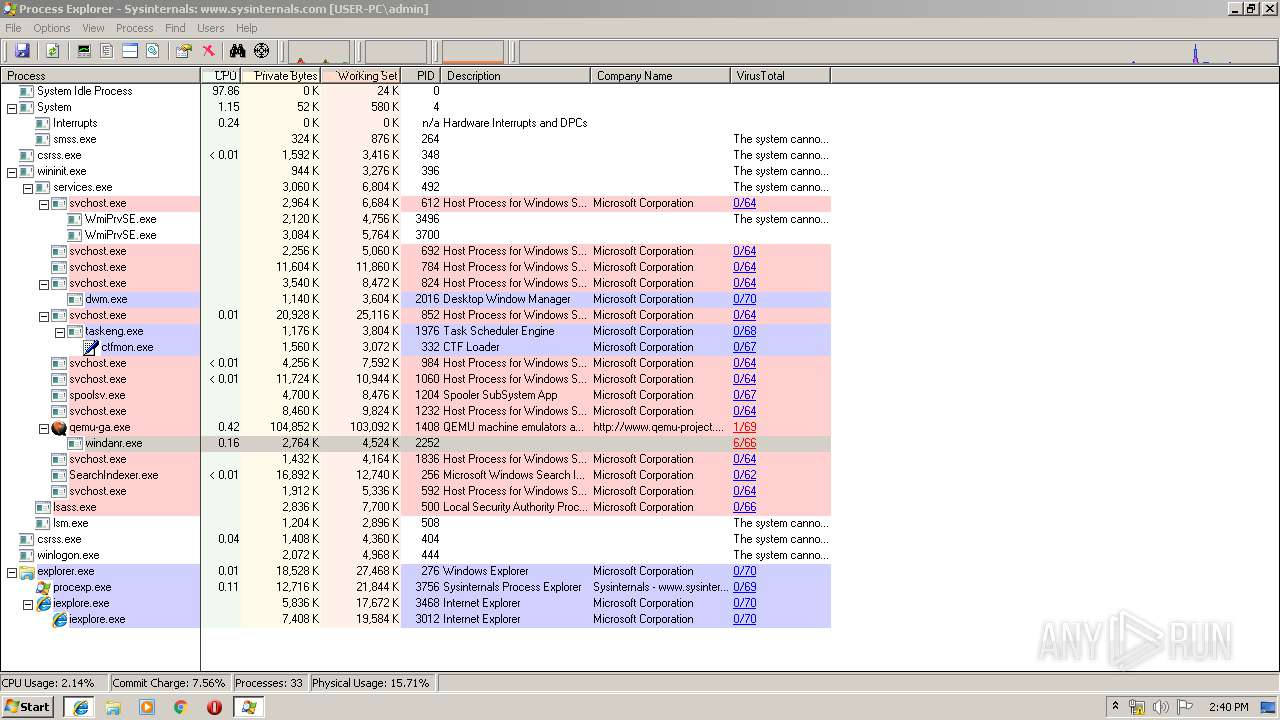Image resolution: width=1280 pixels, height=720 pixels.
Task: Collapse the svchost.exe node above dwm.exe
Action: pos(44,283)
